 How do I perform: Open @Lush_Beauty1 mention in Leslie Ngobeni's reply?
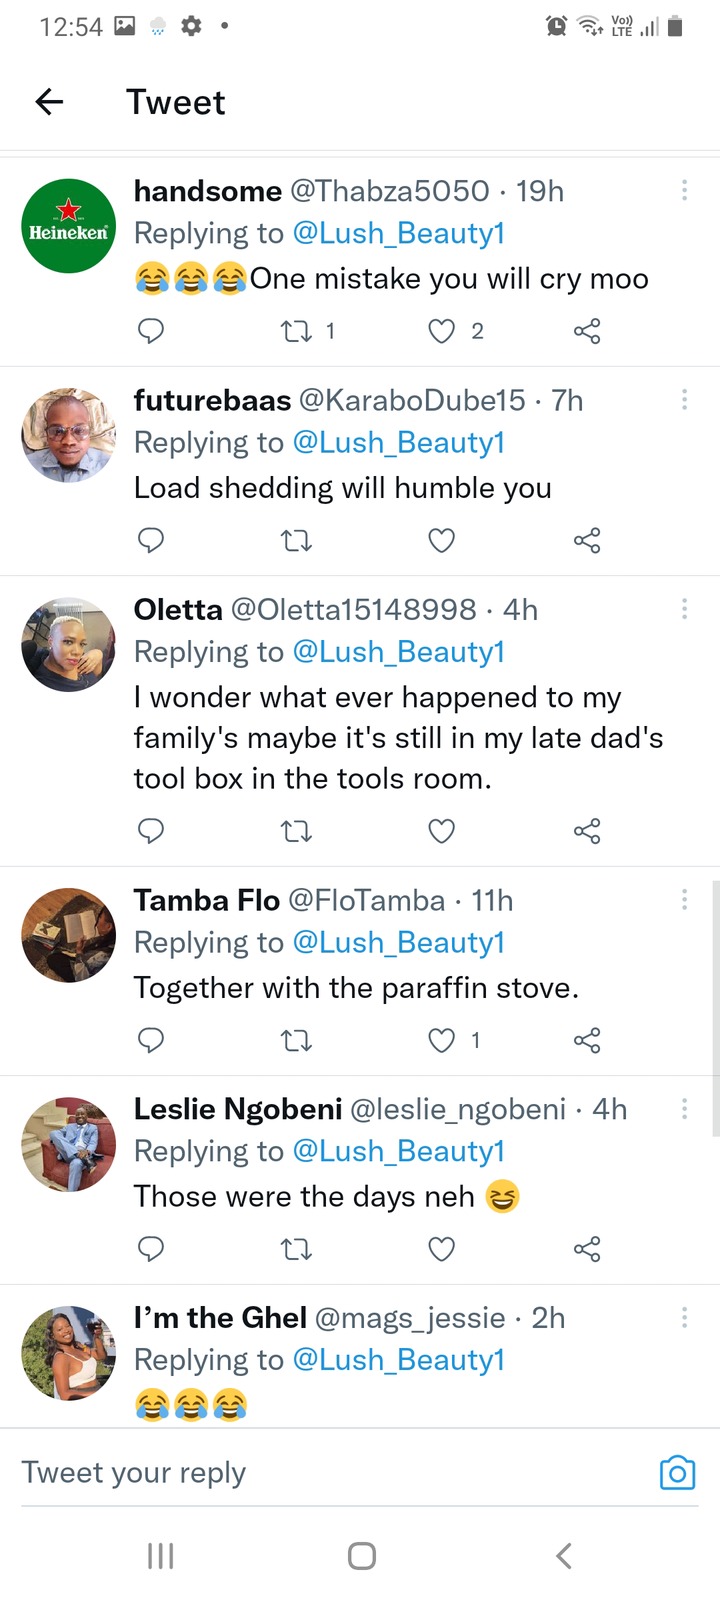click(x=399, y=1152)
